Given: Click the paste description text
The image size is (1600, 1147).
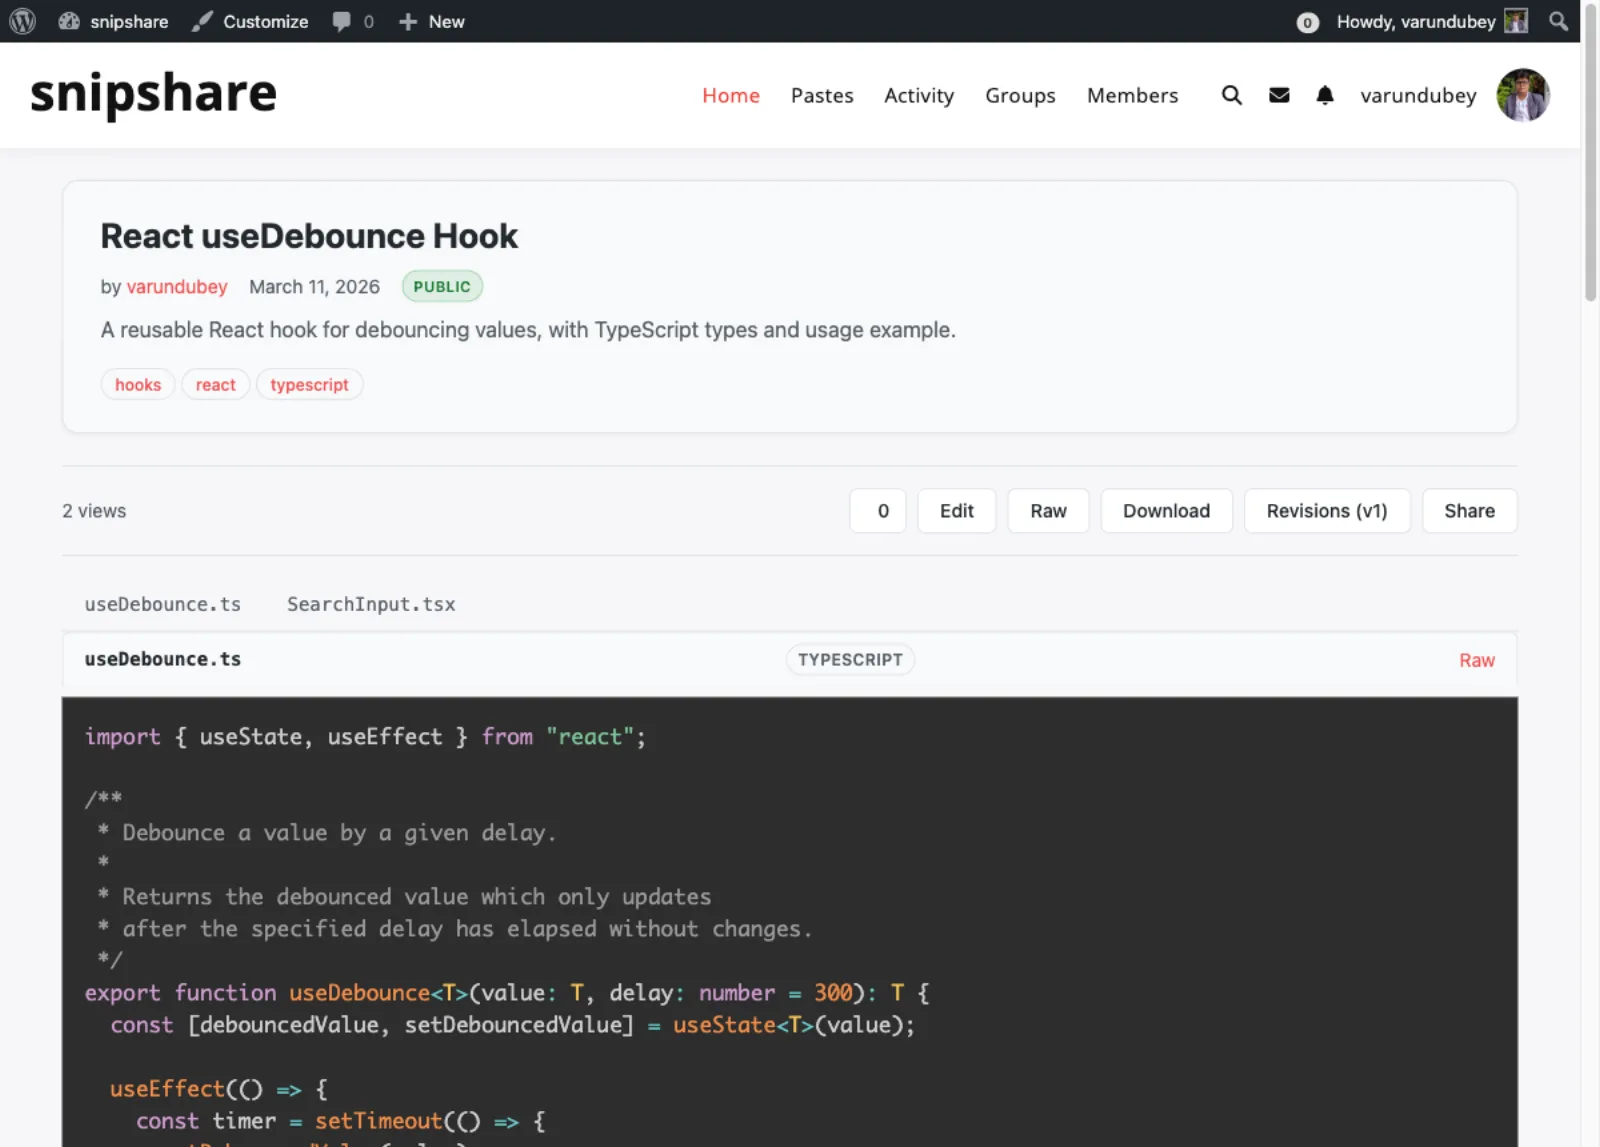Looking at the screenshot, I should coord(528,330).
